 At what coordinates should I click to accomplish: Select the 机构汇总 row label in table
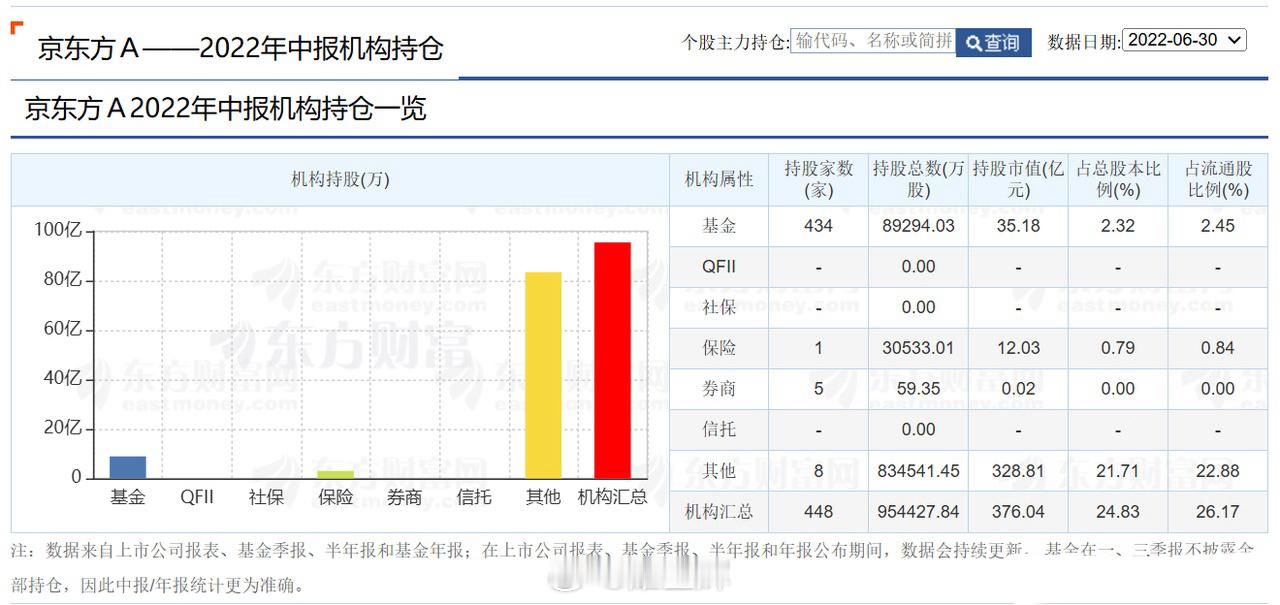coord(719,512)
